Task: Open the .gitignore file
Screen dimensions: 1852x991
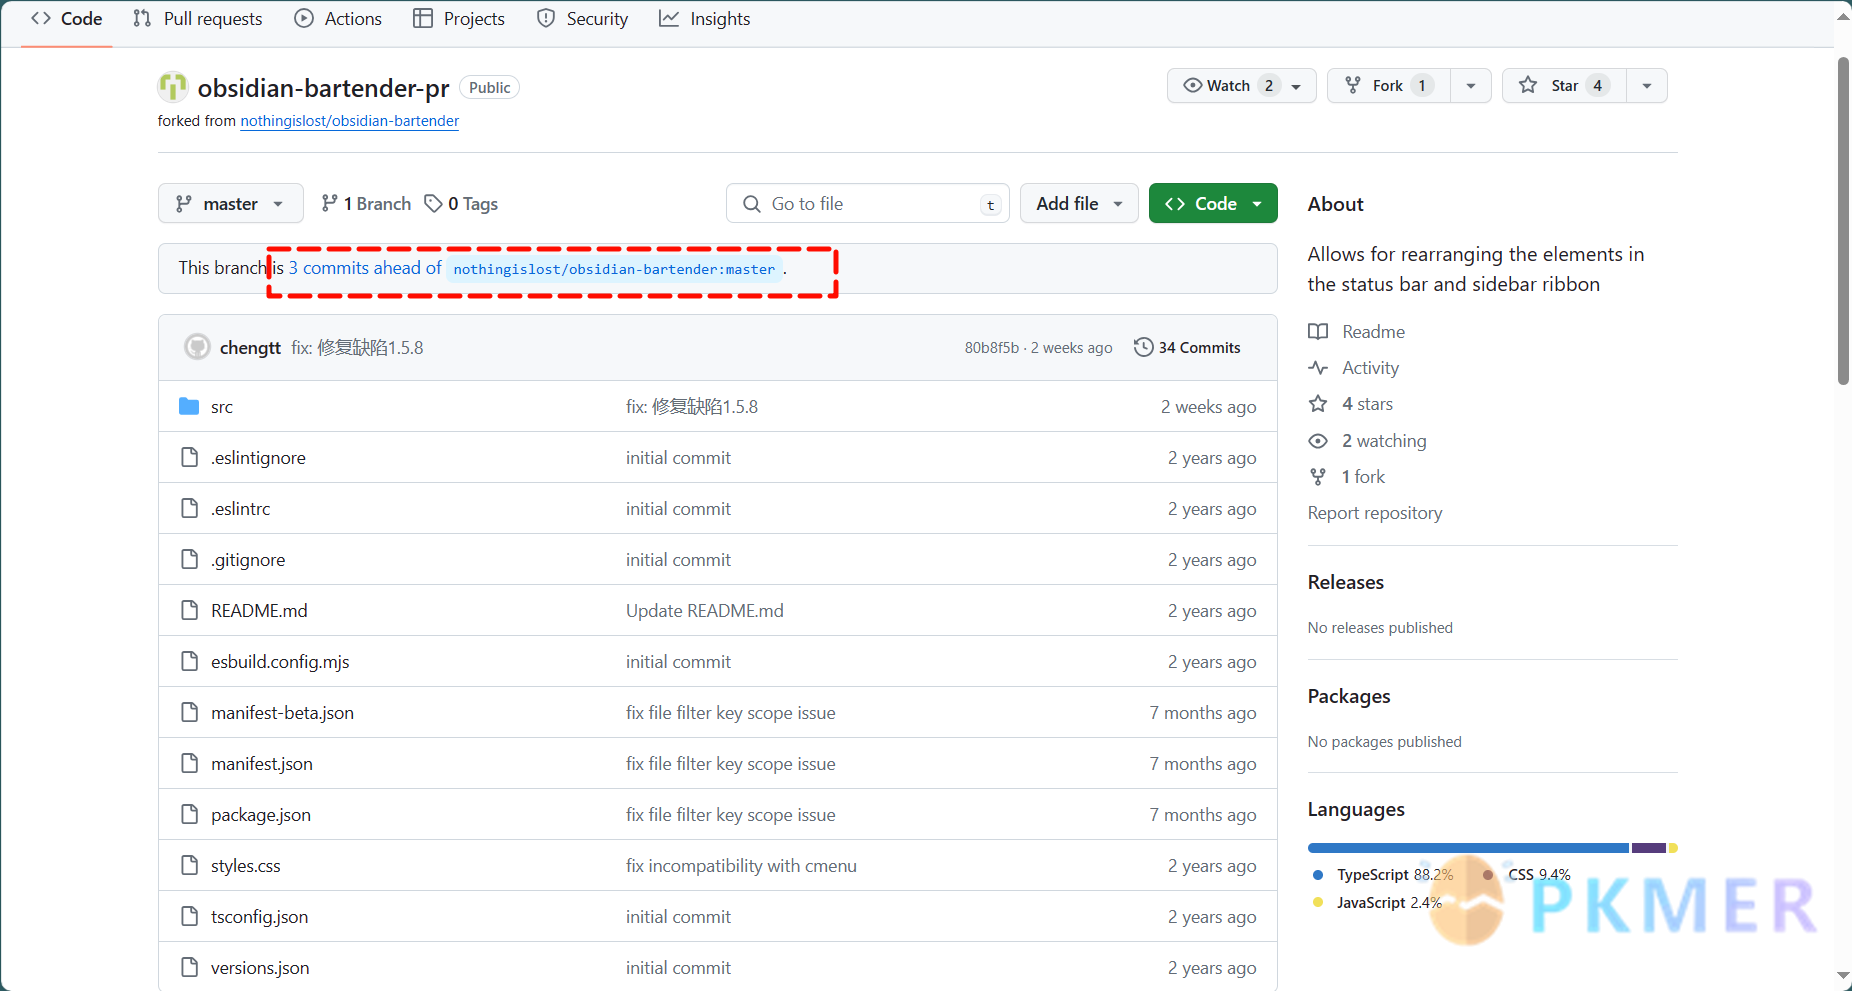Action: [248, 560]
